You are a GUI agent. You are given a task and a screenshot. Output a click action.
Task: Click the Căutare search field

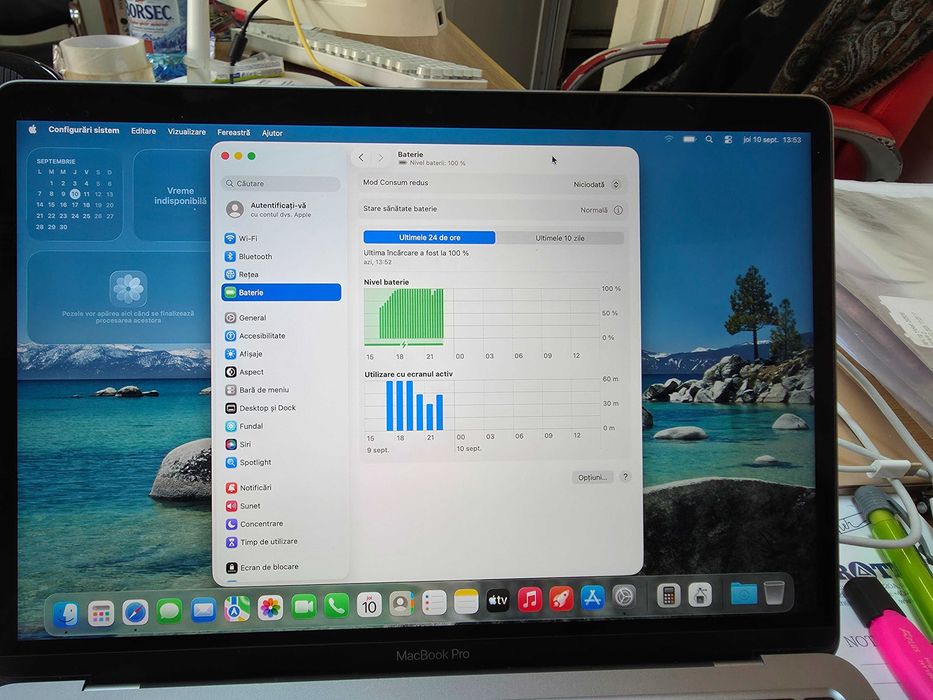coord(281,183)
